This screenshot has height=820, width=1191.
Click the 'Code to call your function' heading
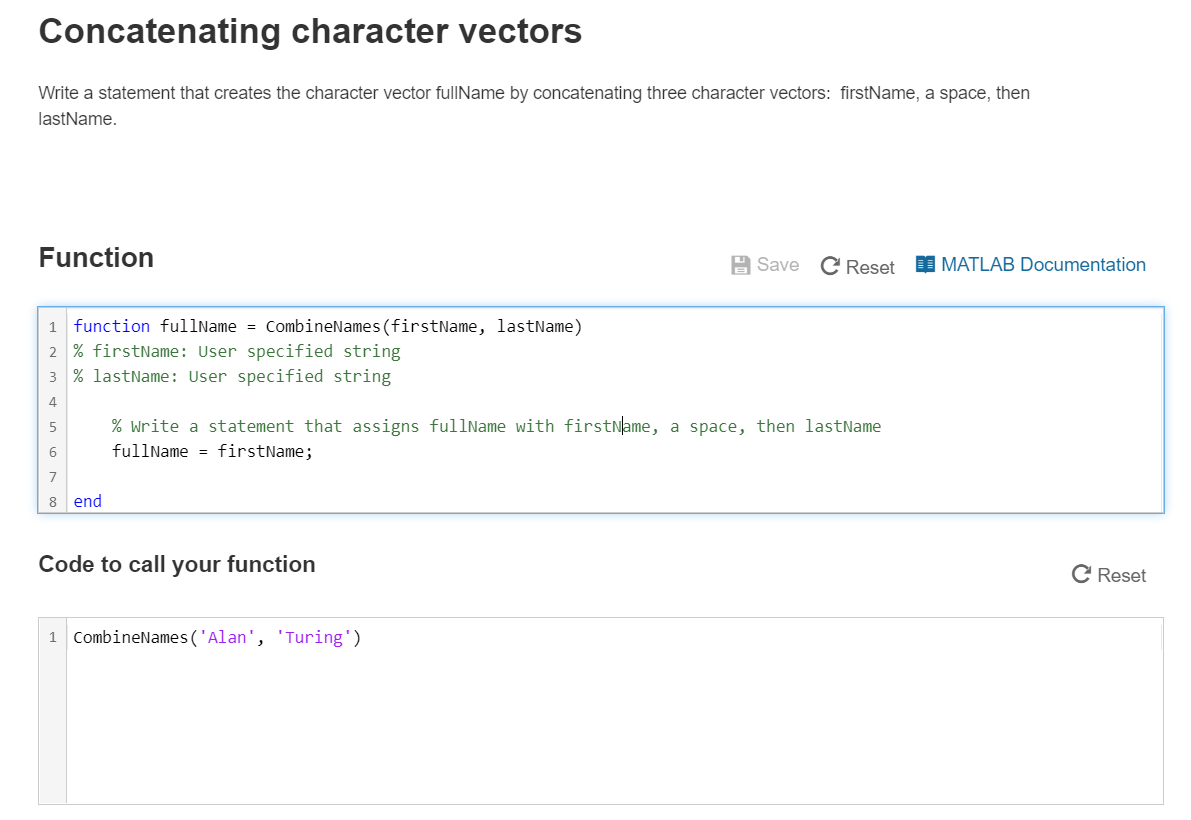177,565
